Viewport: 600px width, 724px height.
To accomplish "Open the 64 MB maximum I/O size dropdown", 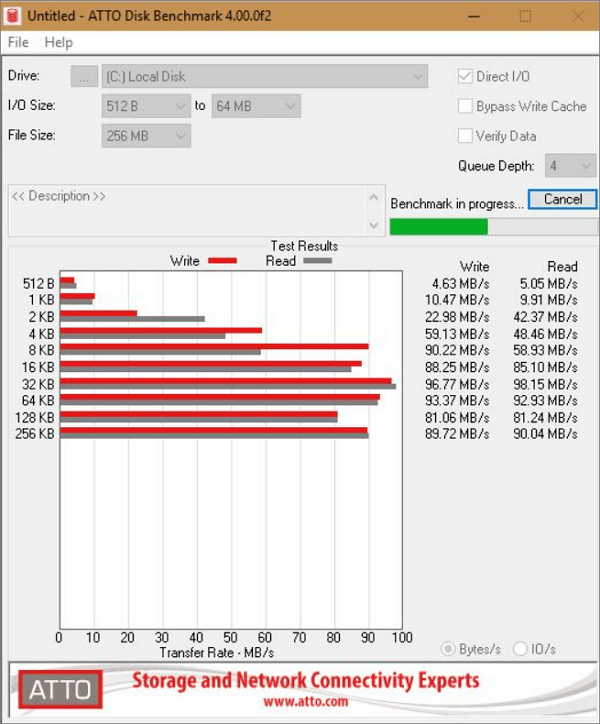I will 256,106.
